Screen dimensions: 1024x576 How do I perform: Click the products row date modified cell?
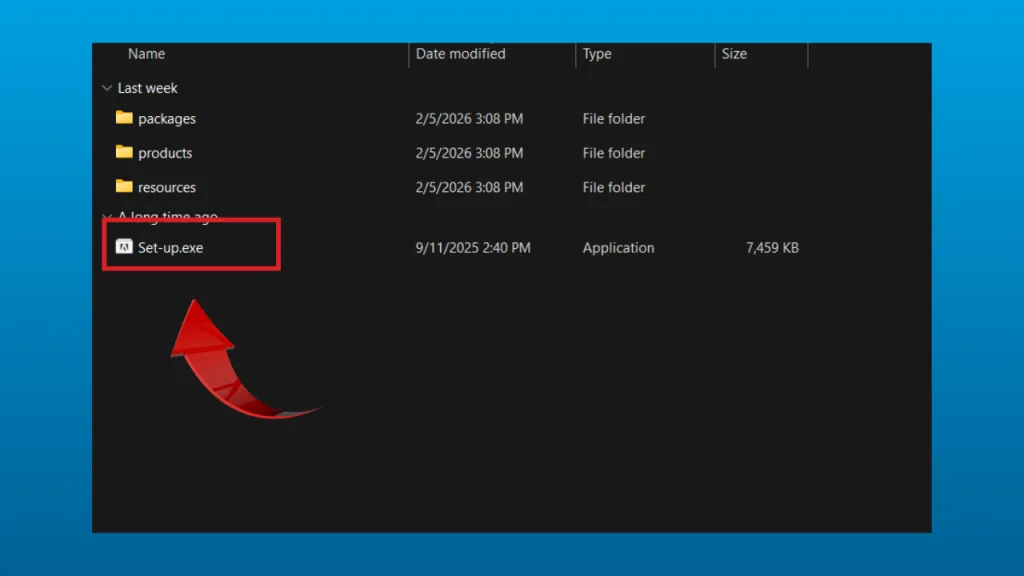coord(470,153)
